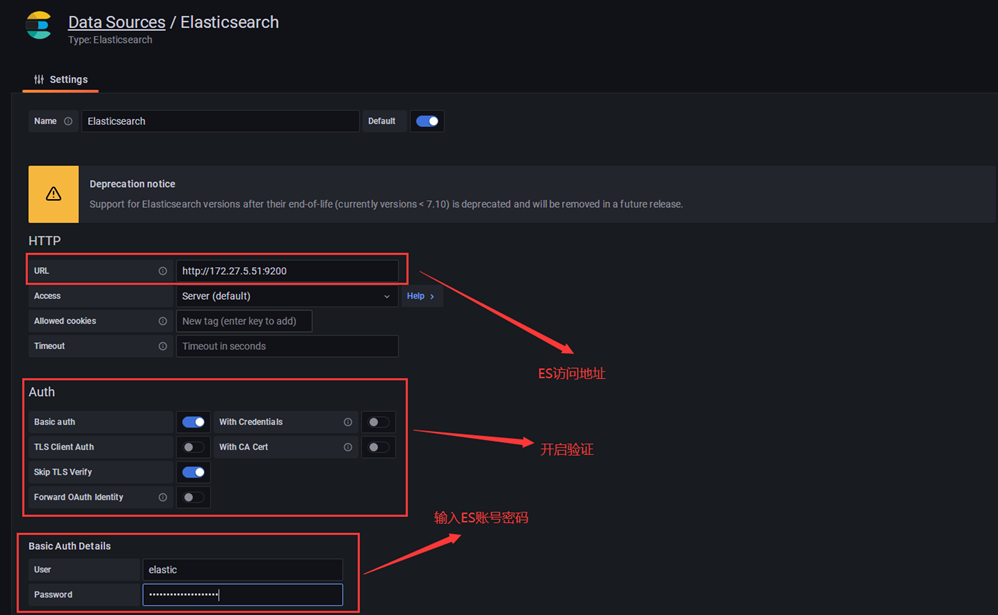The image size is (998, 615).
Task: Click the Password label
Action: (x=53, y=595)
